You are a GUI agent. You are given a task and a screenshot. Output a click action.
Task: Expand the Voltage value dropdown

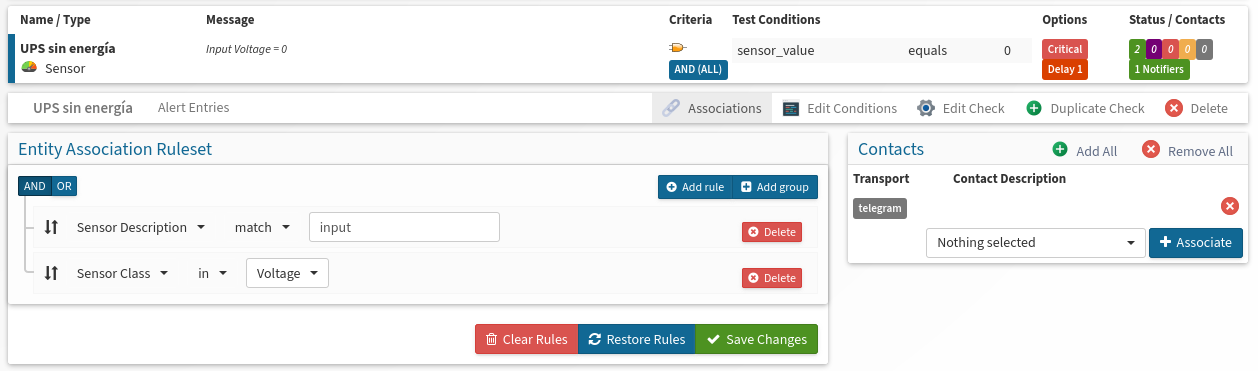tap(287, 273)
